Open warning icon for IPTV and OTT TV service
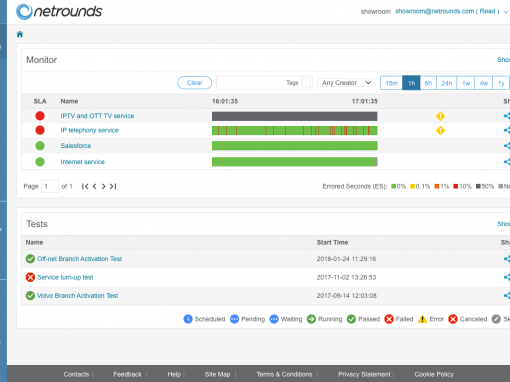 click(440, 116)
